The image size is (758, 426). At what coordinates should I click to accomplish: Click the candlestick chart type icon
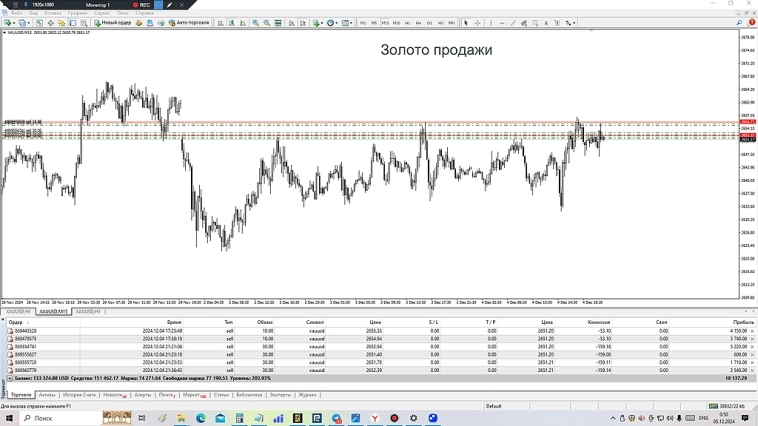[x=231, y=22]
